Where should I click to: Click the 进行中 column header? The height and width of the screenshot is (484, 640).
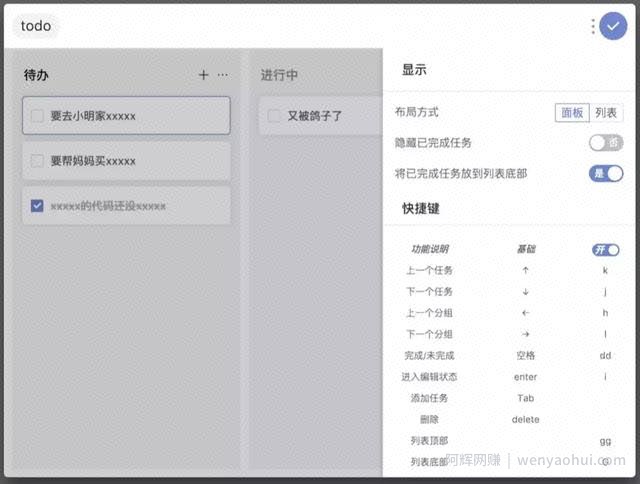(279, 75)
